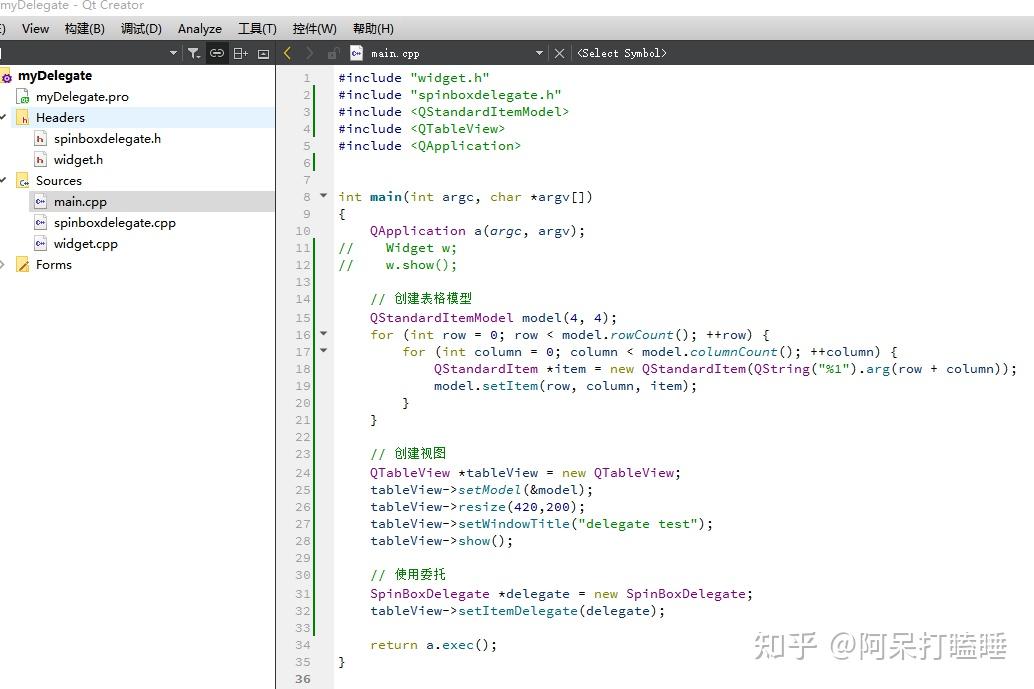The width and height of the screenshot is (1034, 689).
Task: Collapse the Sources folder arrow
Action: point(3,181)
